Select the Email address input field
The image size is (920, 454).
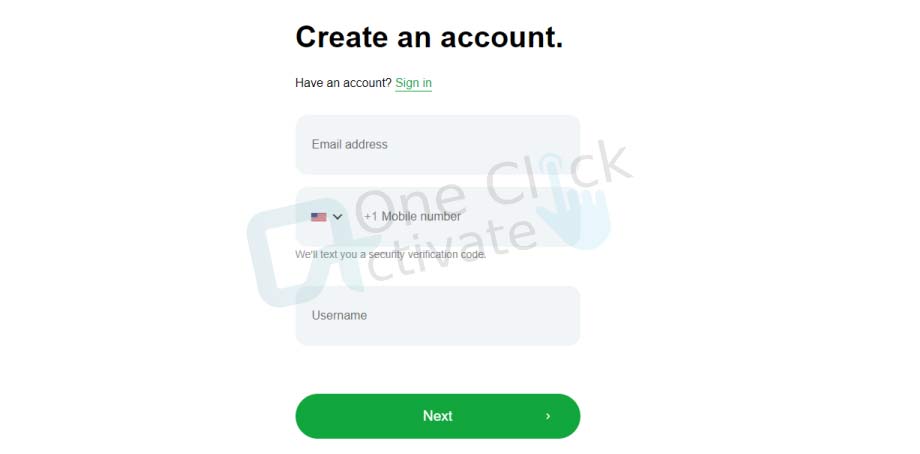coord(438,144)
